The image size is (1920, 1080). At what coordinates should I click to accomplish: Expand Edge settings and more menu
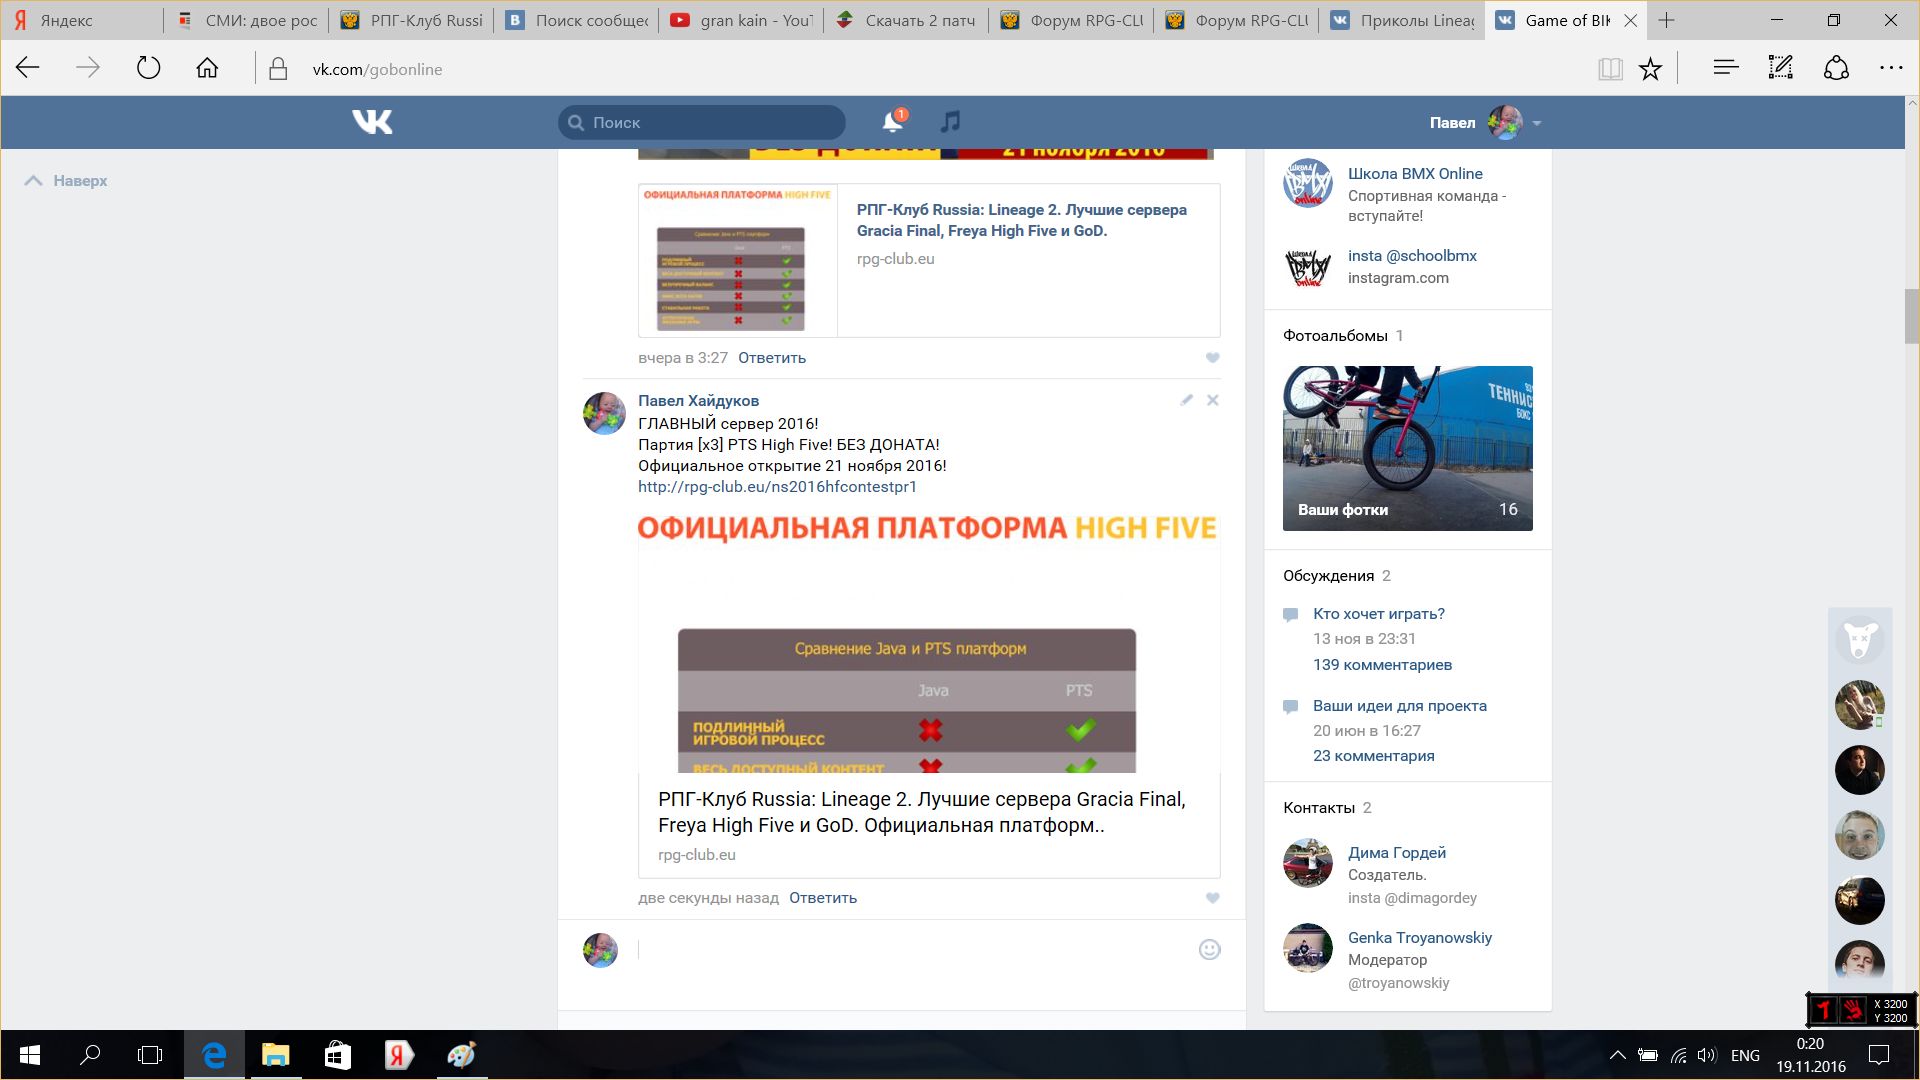click(1890, 69)
